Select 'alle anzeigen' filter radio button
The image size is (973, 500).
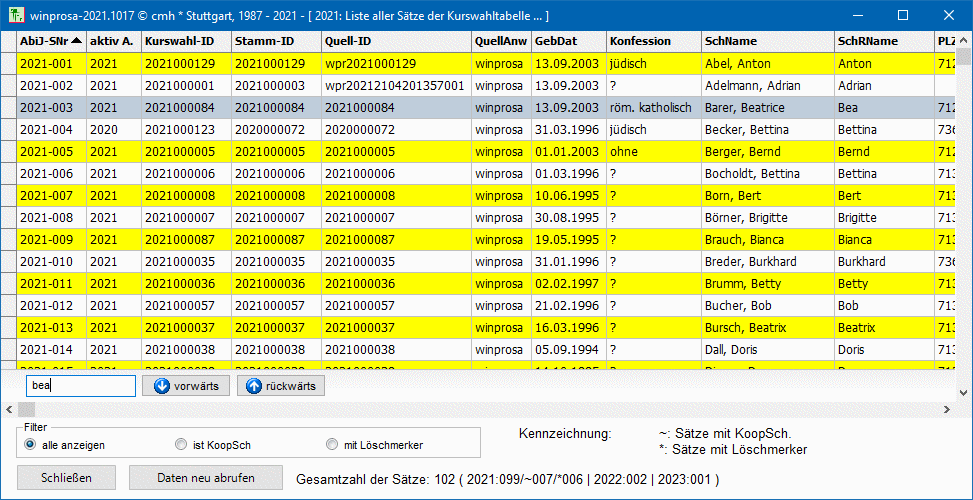(x=30, y=444)
